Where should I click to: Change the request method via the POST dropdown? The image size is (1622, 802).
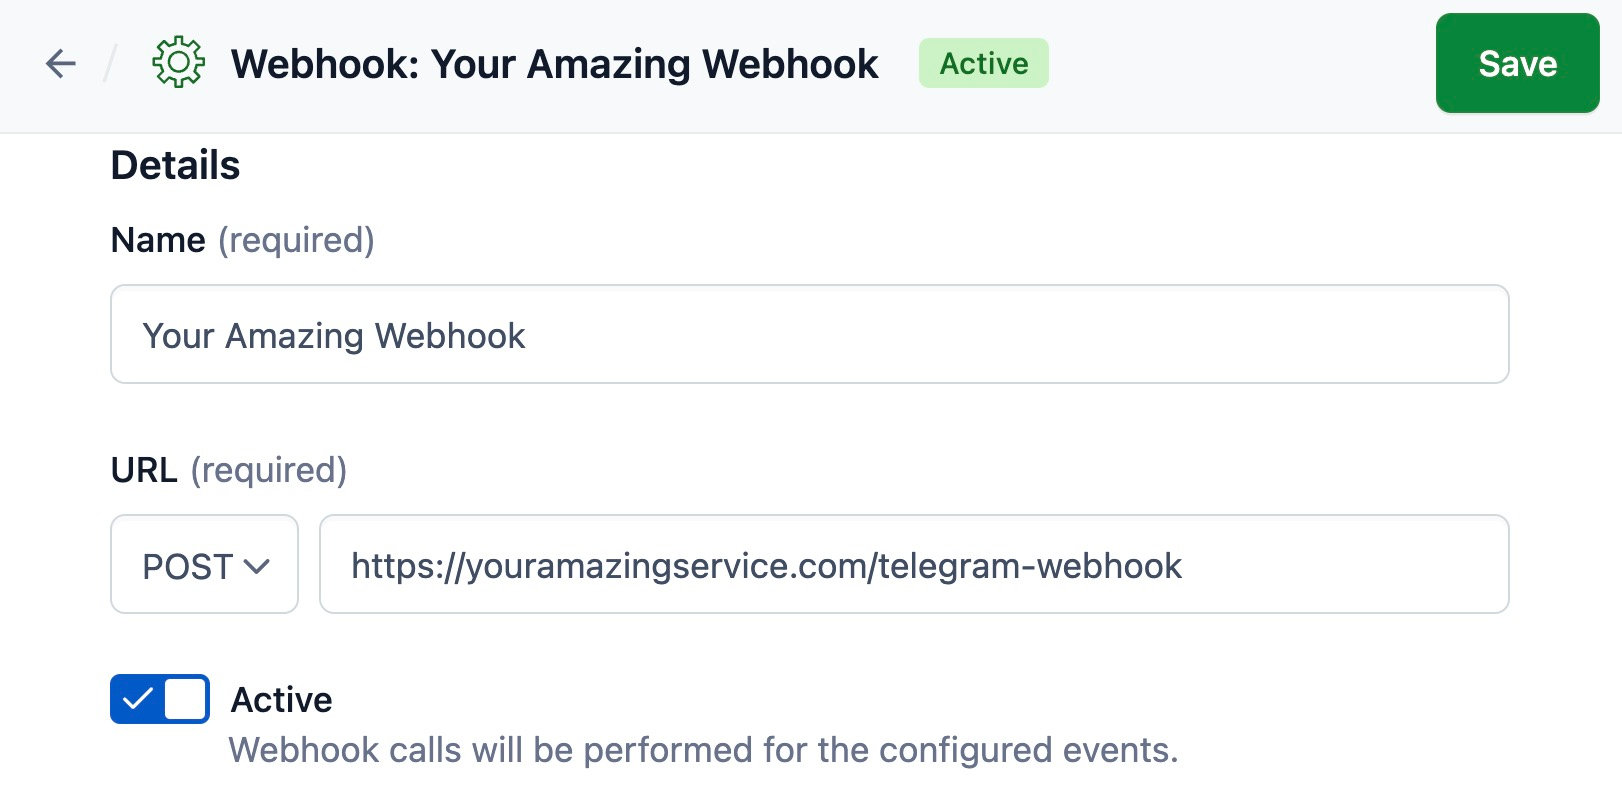[204, 565]
